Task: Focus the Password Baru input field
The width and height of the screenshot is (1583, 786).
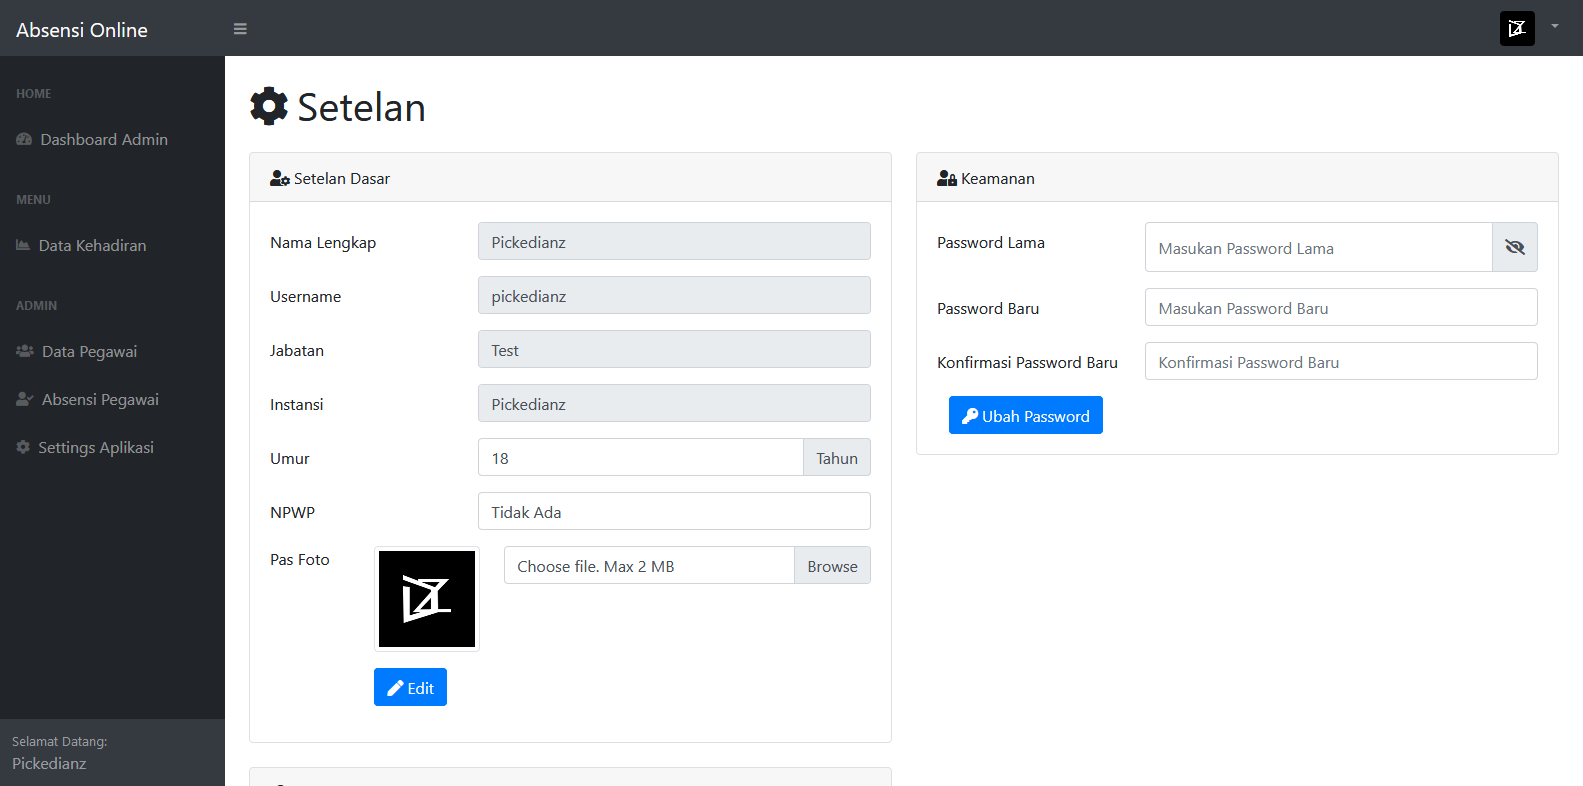Action: click(1340, 308)
